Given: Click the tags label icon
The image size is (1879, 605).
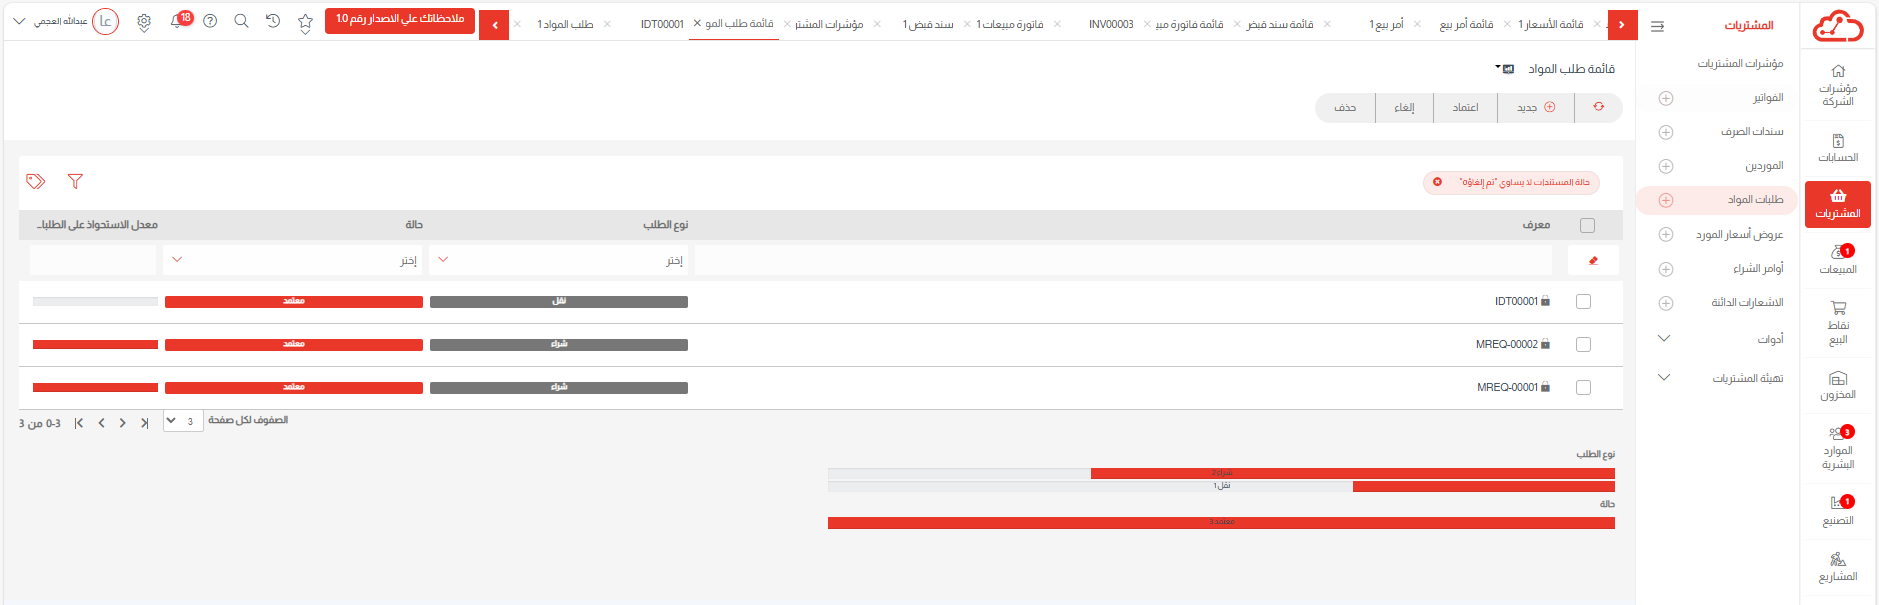Looking at the screenshot, I should coord(36,181).
